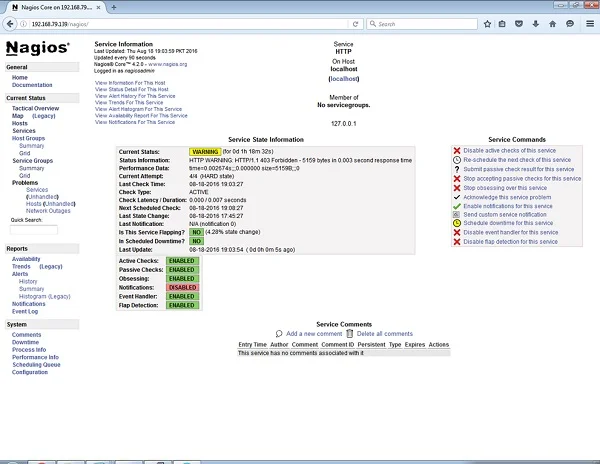600x464 pixels.
Task: Click the localhost host link
Action: tap(344, 79)
